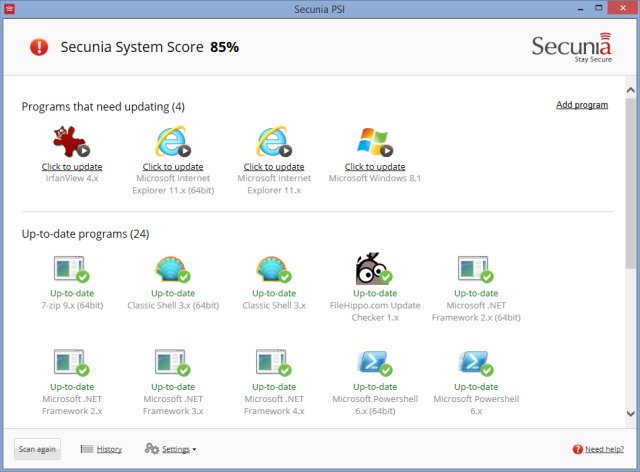Click the Secunia logo in header

pyautogui.click(x=569, y=47)
